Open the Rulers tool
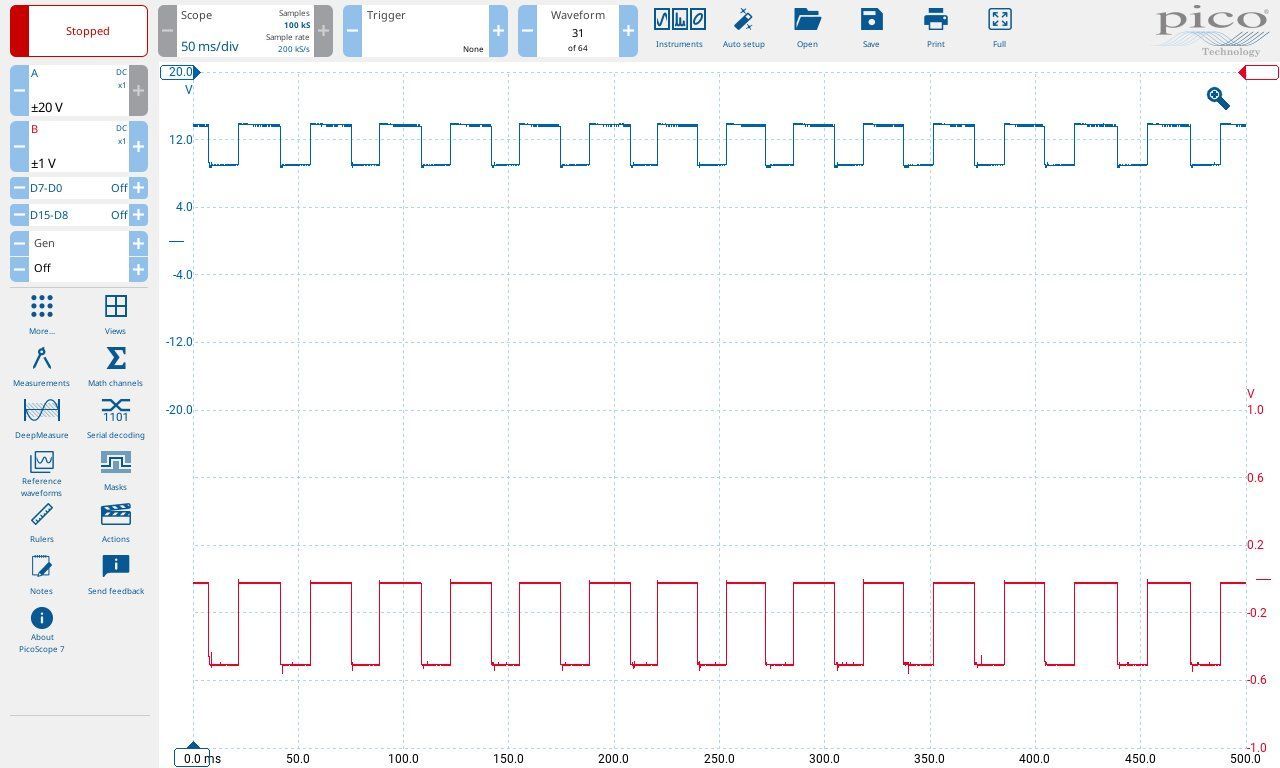The width and height of the screenshot is (1280, 768). [x=41, y=522]
